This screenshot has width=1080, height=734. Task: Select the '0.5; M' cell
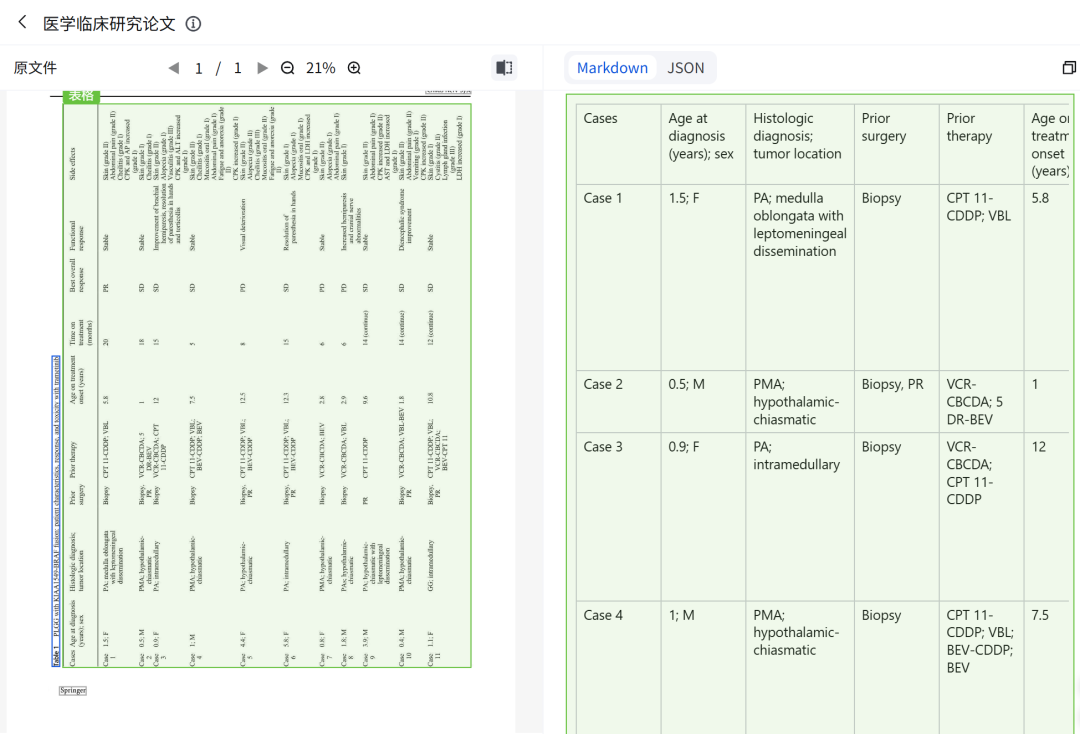point(703,402)
